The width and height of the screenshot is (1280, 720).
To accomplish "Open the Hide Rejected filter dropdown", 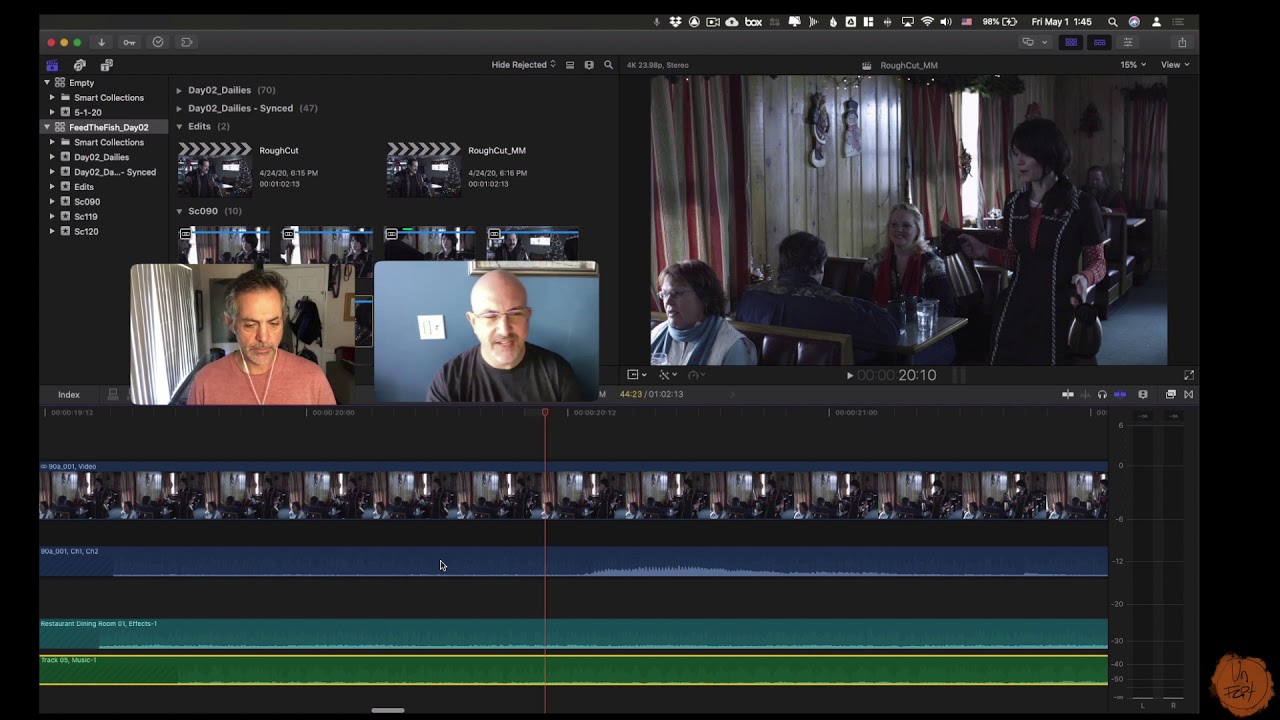I will (523, 65).
